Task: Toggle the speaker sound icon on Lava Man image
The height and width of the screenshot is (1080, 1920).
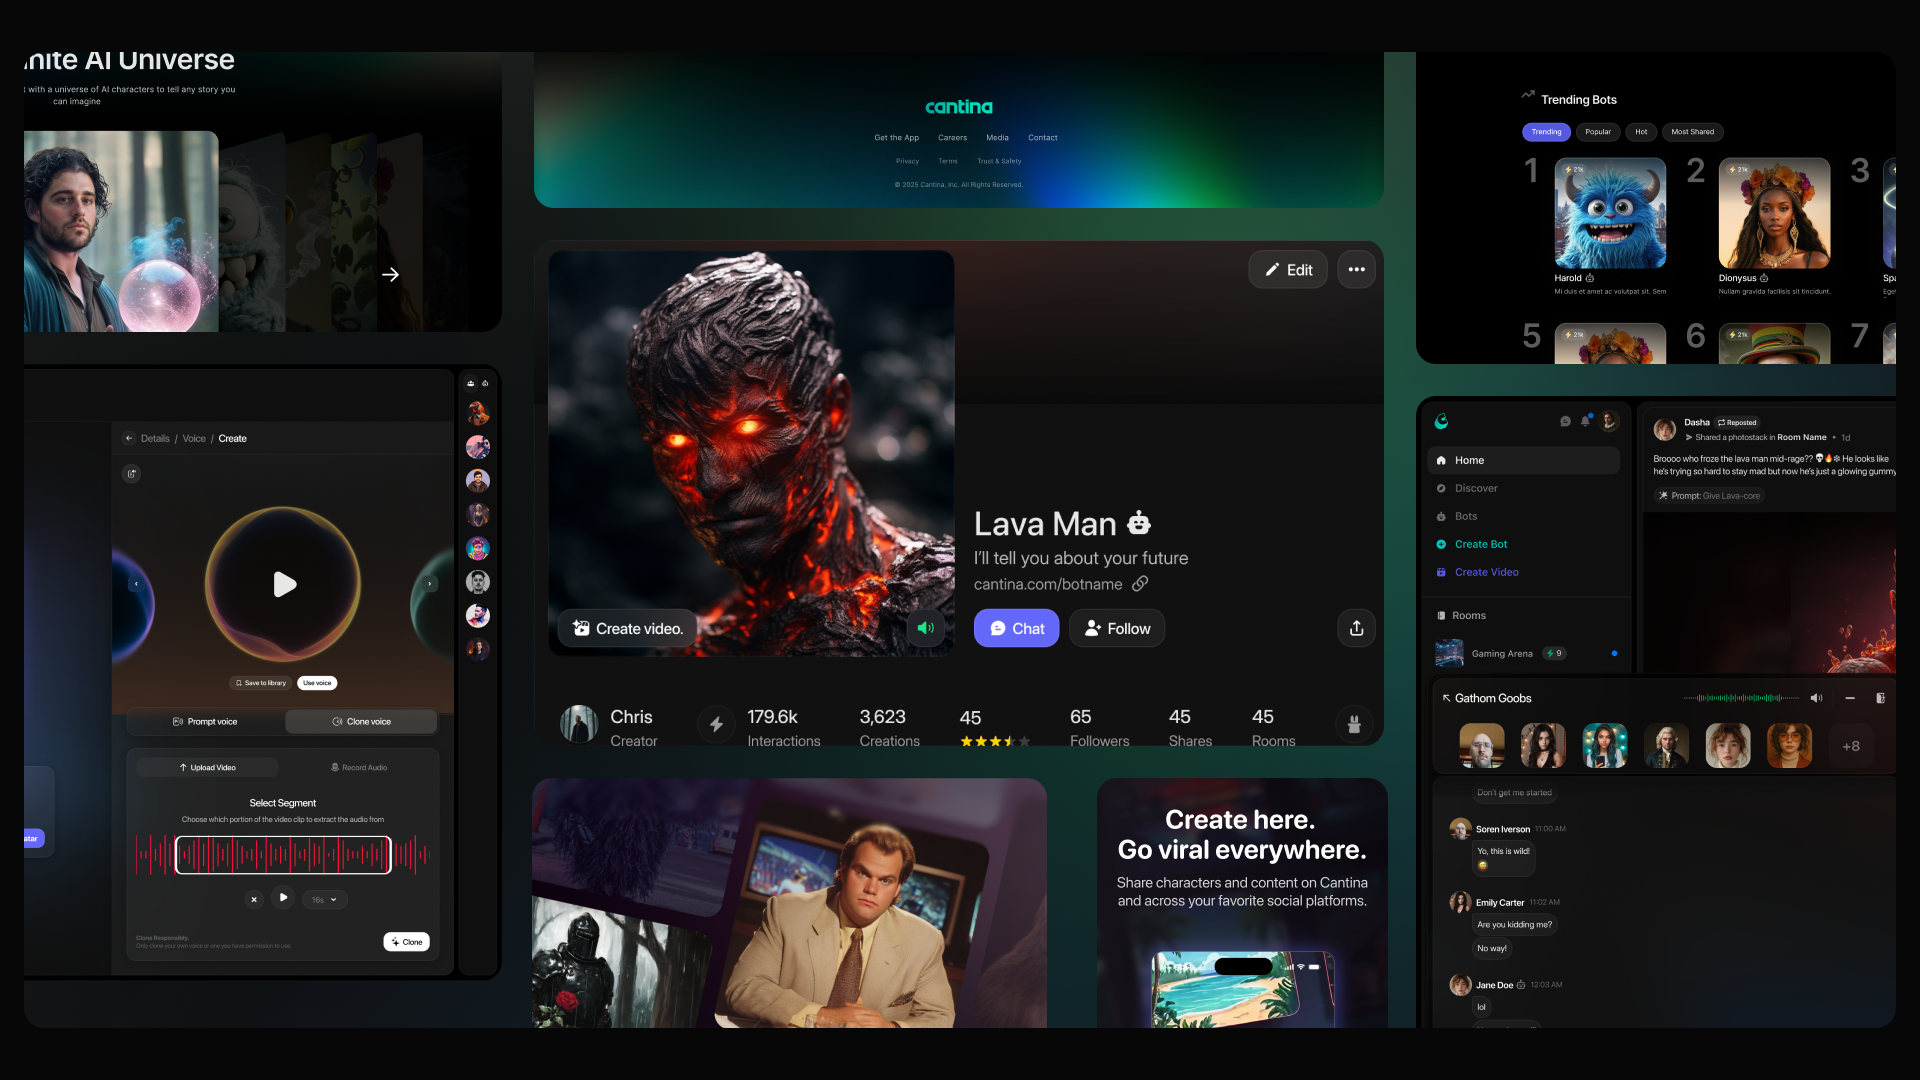Action: 926,628
